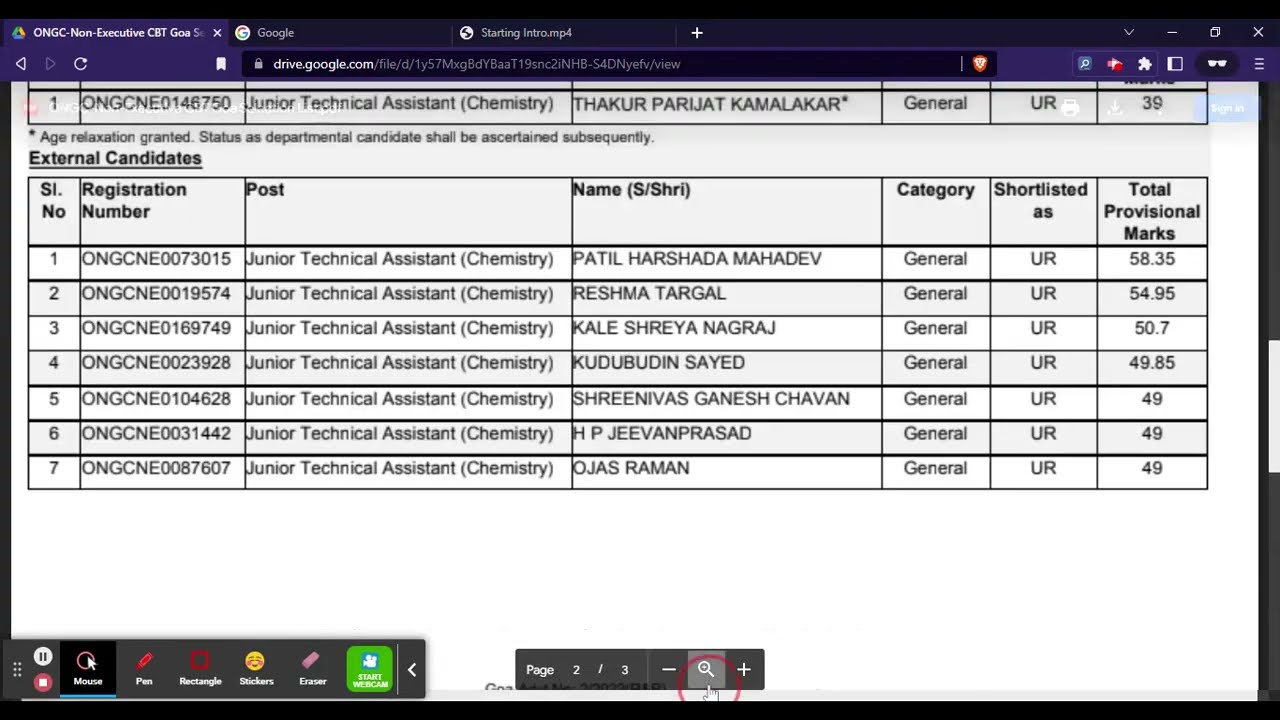
Task: Click registration number ONGCNE0073015
Action: (x=156, y=259)
